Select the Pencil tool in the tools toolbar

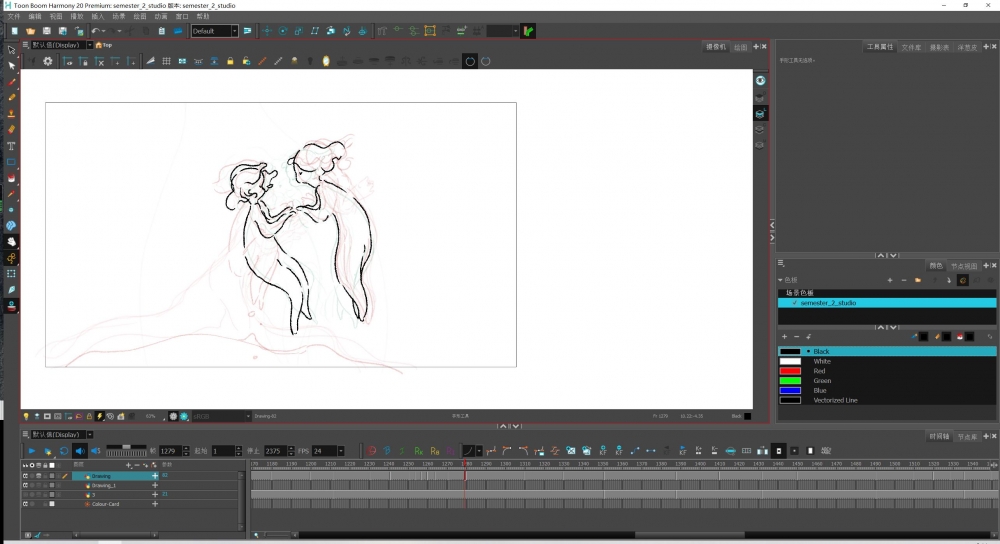[11, 98]
